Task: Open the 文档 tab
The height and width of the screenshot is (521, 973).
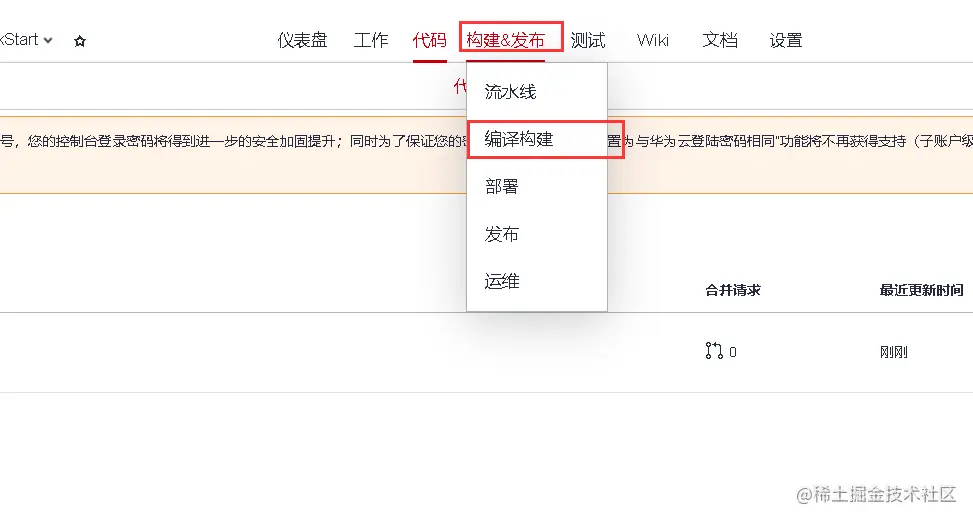Action: pyautogui.click(x=720, y=40)
